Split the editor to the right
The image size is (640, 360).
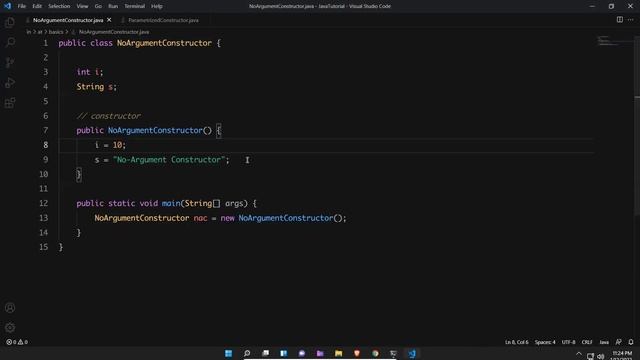(620, 20)
